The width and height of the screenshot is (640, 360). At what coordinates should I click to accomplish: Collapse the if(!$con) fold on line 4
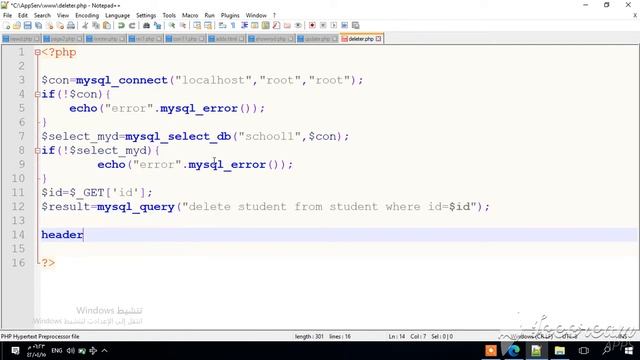pos(37,94)
